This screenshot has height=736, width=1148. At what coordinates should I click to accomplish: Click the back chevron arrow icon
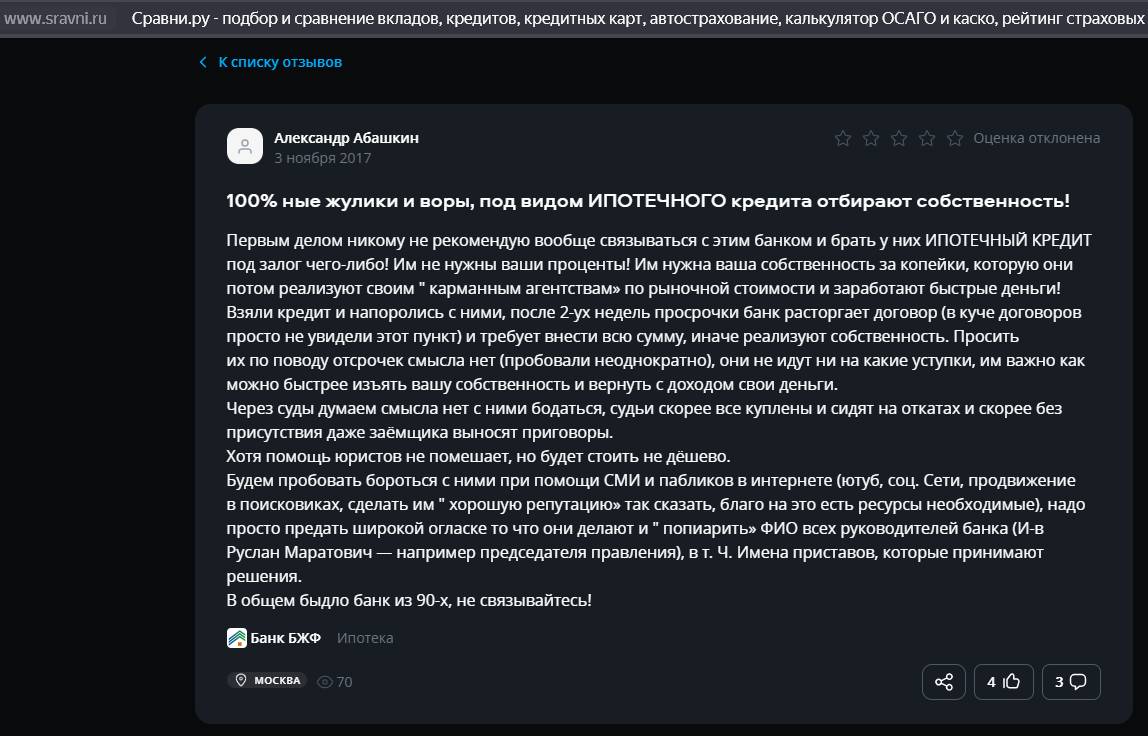(x=203, y=62)
